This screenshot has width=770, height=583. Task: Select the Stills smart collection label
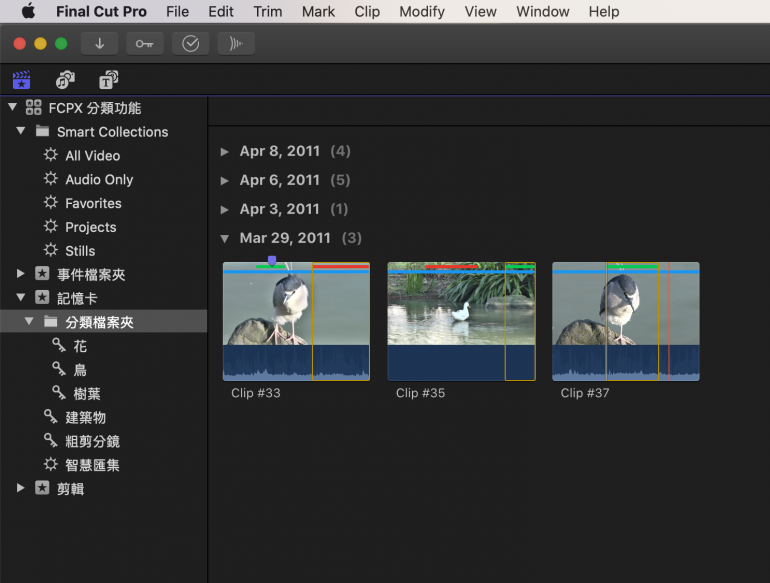point(80,251)
